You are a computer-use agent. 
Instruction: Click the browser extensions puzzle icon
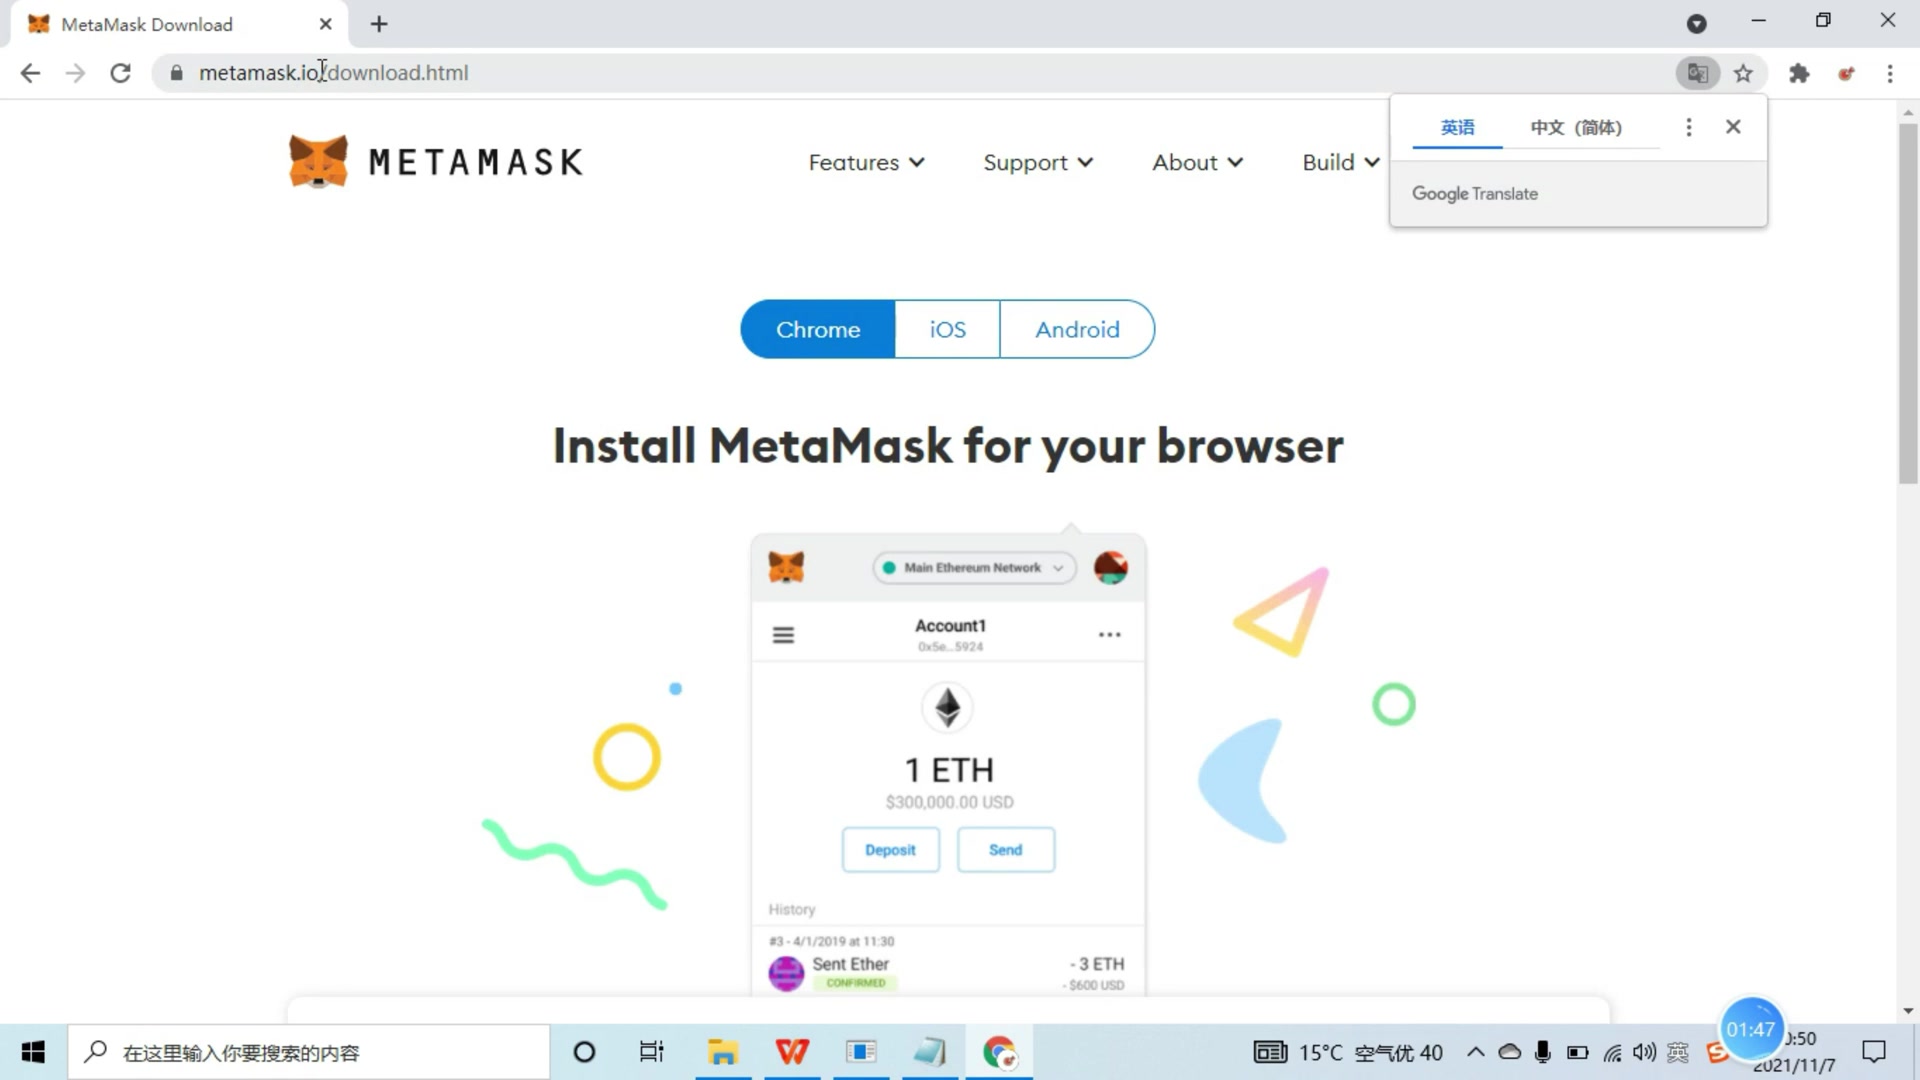[x=1797, y=73]
